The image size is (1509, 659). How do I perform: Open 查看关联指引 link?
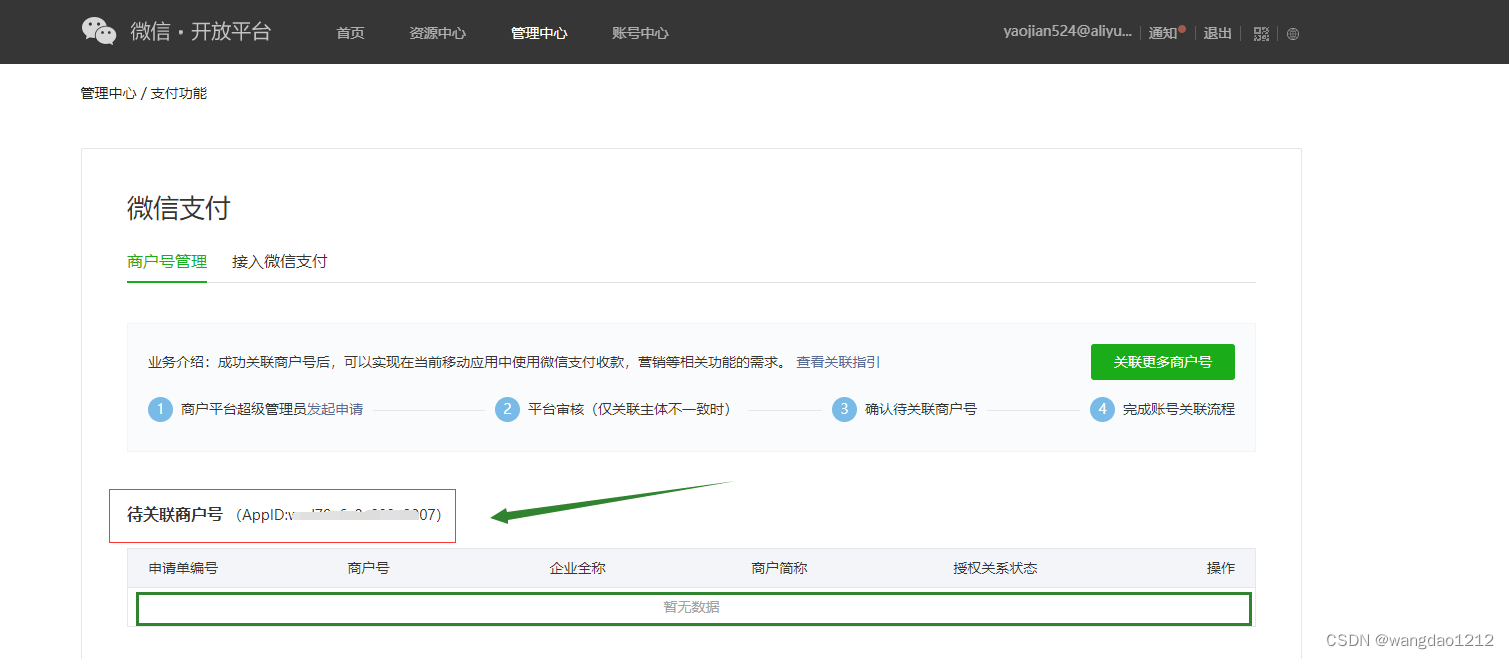point(838,362)
